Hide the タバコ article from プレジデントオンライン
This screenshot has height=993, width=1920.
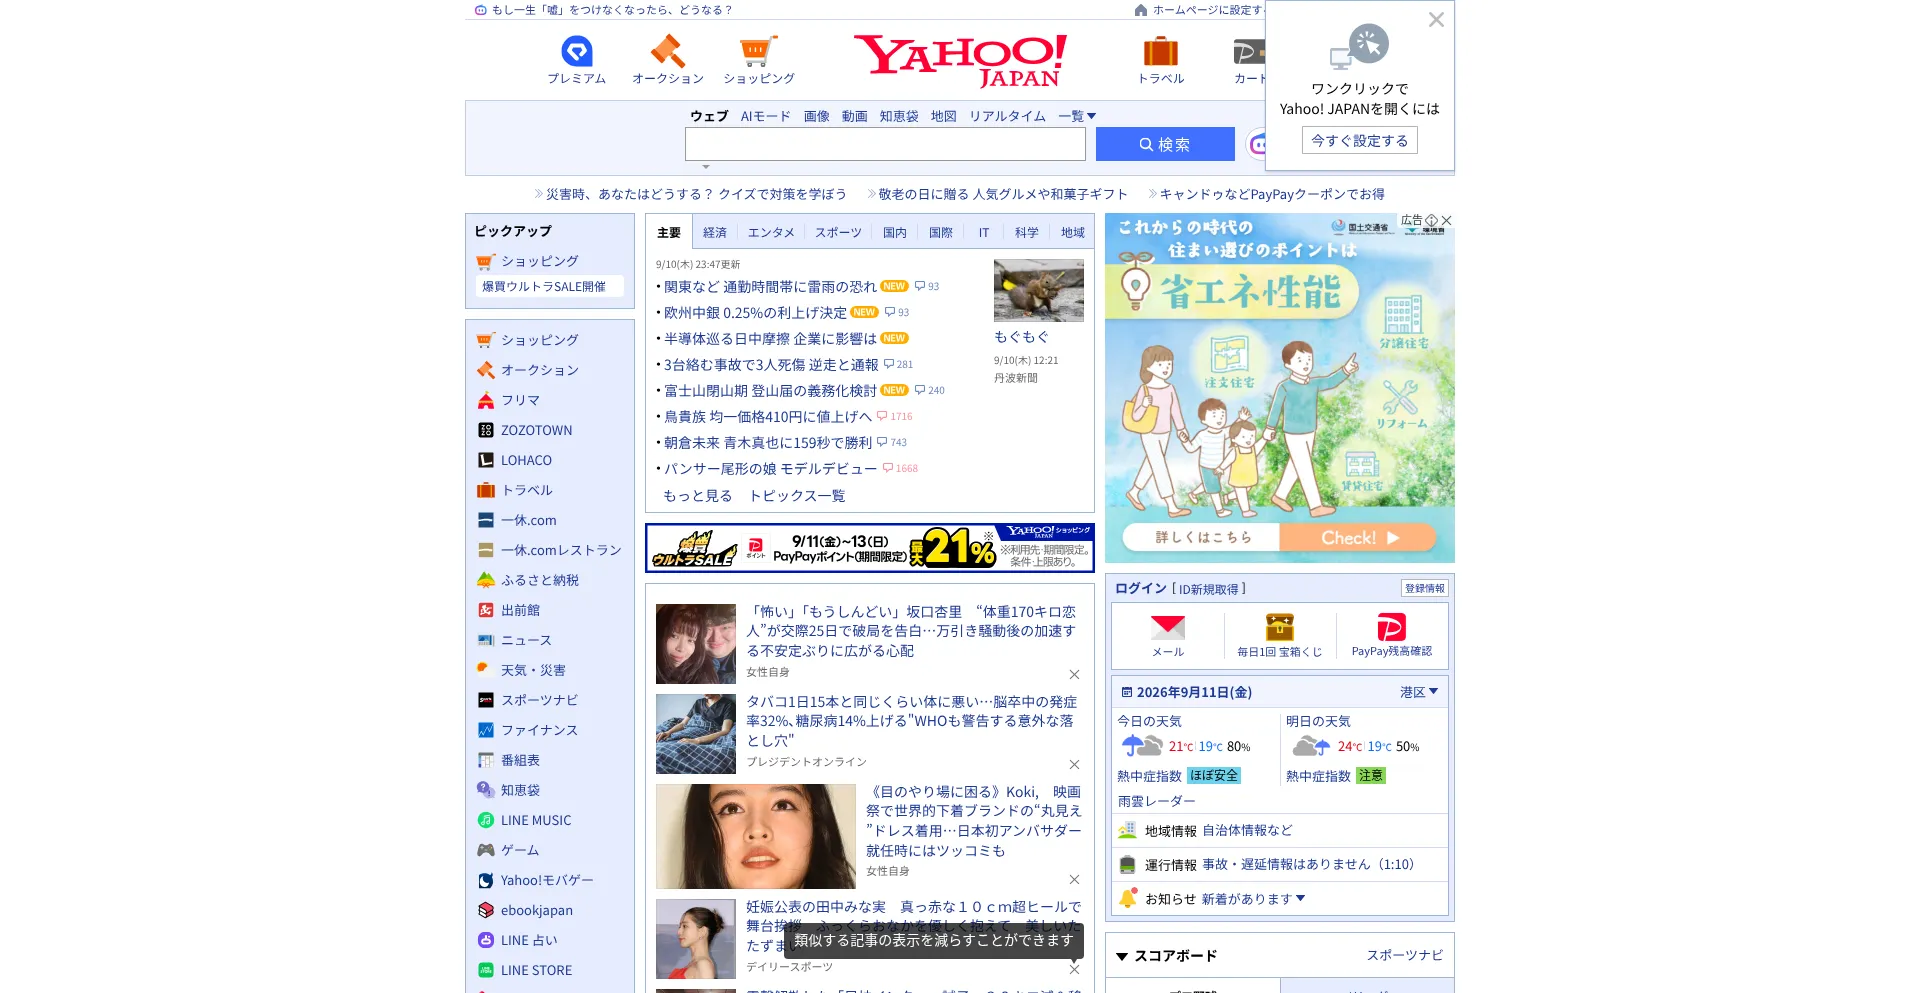point(1074,764)
